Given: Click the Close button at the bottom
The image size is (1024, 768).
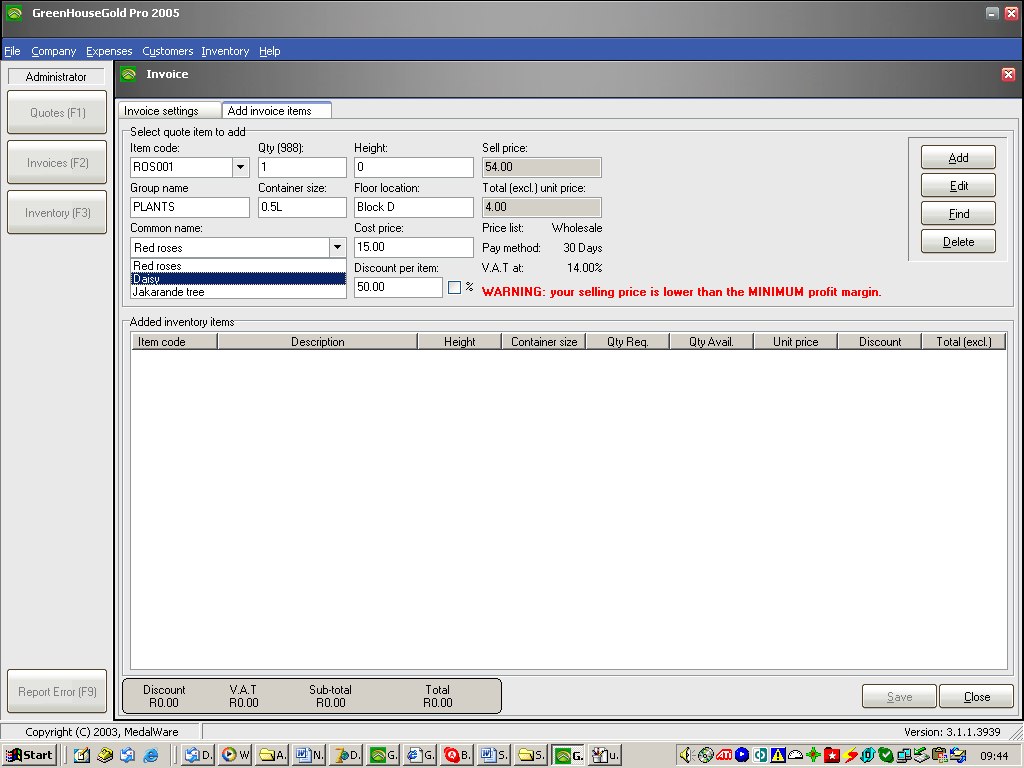Looking at the screenshot, I should (976, 697).
